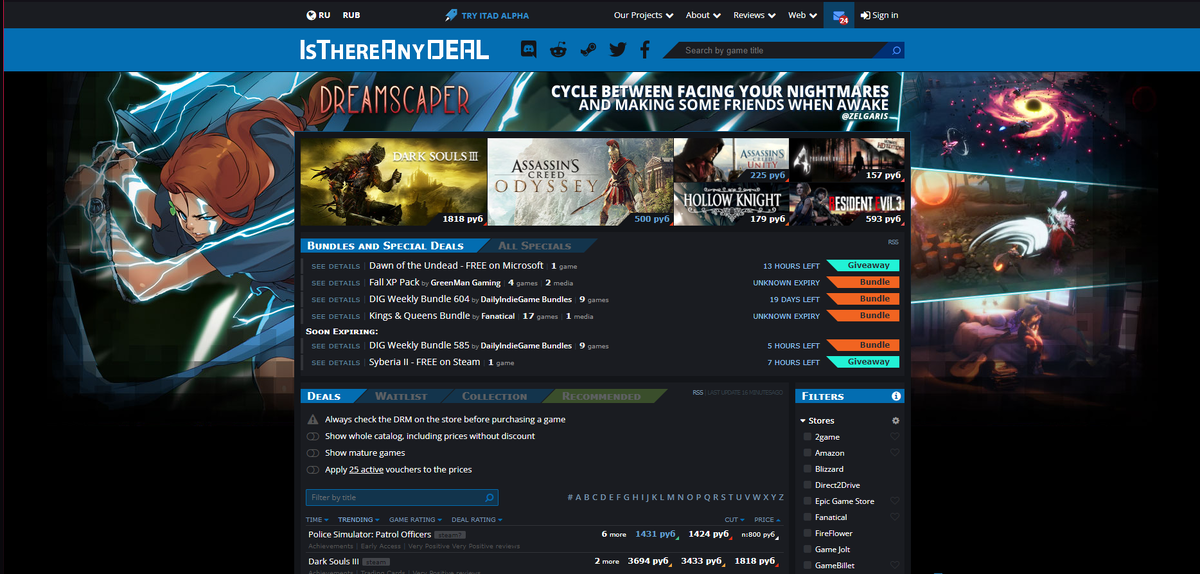Screen dimensions: 1200x574
Task: Click the heart icon next to GameBillet
Action: [x=895, y=565]
